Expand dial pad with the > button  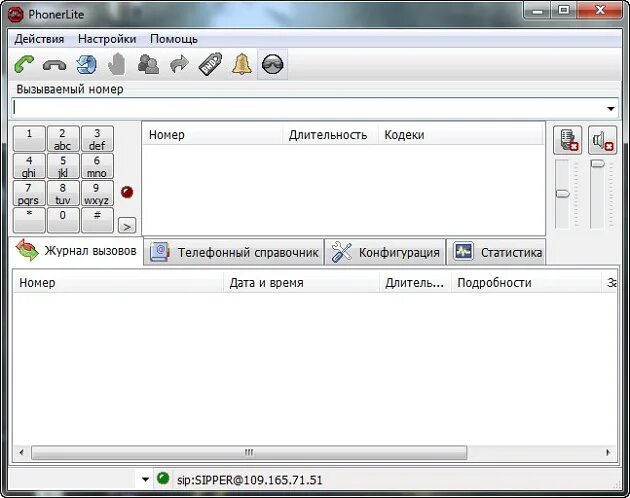(127, 225)
